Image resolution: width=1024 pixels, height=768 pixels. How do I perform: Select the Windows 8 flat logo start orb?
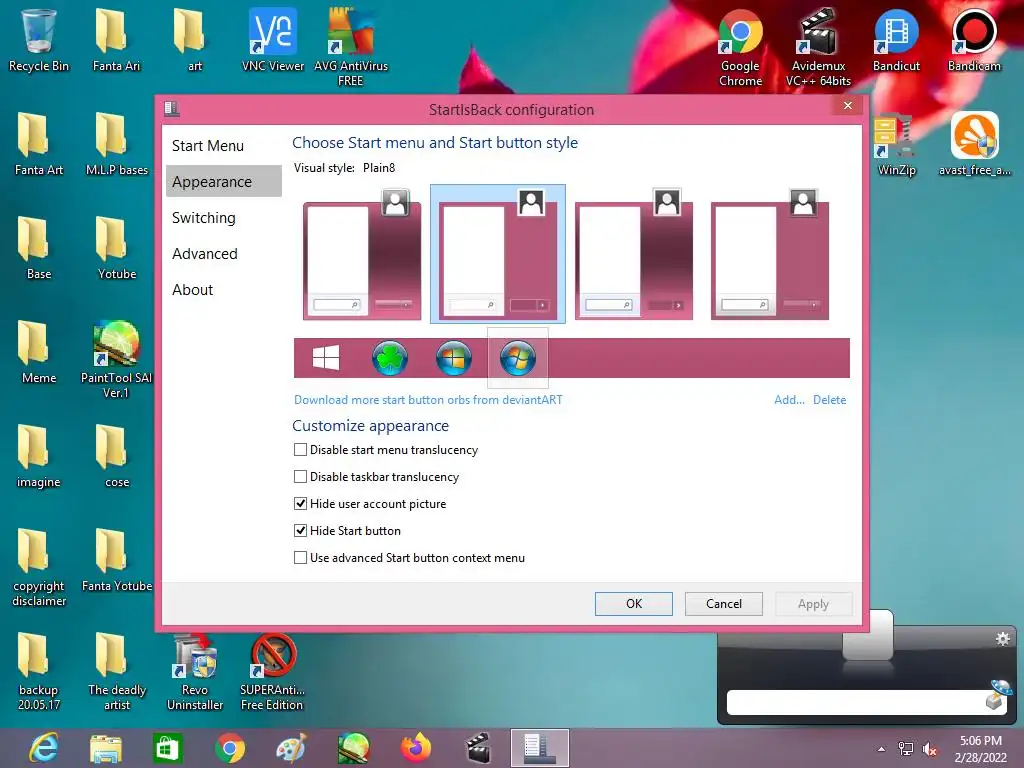click(326, 358)
